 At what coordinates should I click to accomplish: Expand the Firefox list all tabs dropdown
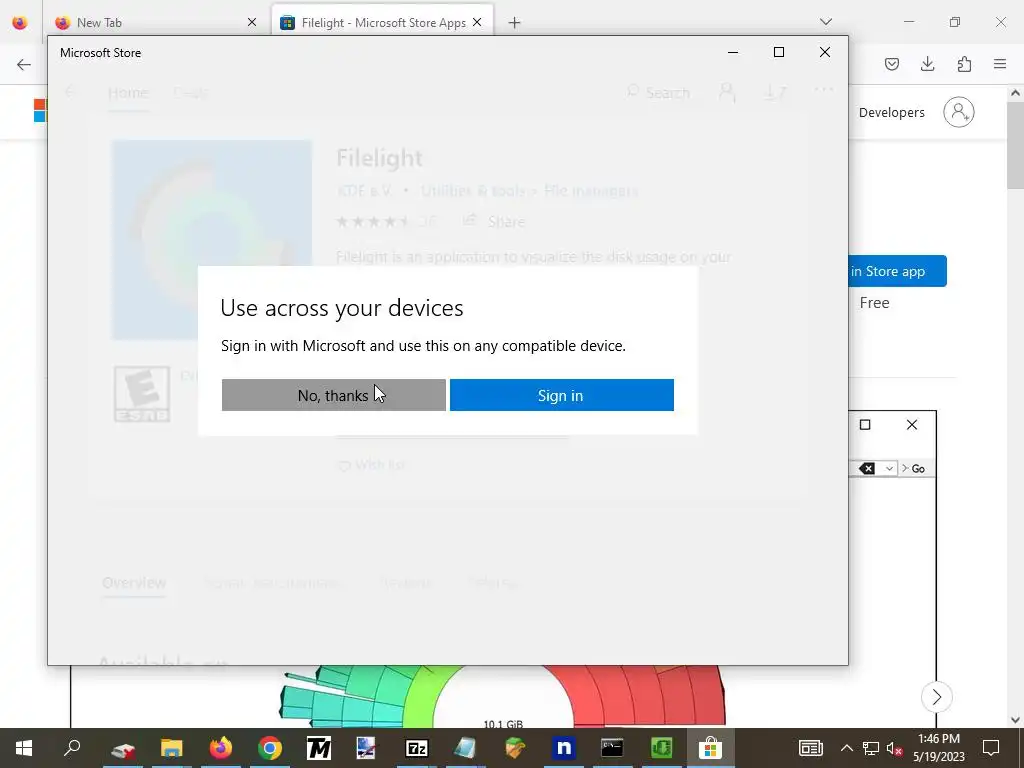[x=826, y=22]
